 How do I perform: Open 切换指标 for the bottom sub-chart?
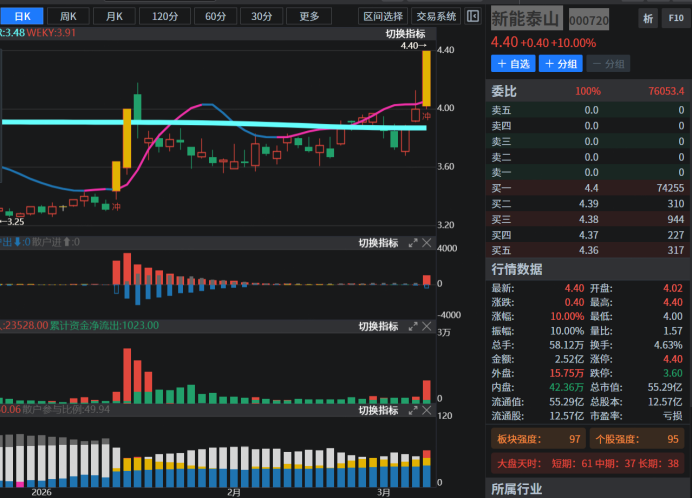coord(379,411)
